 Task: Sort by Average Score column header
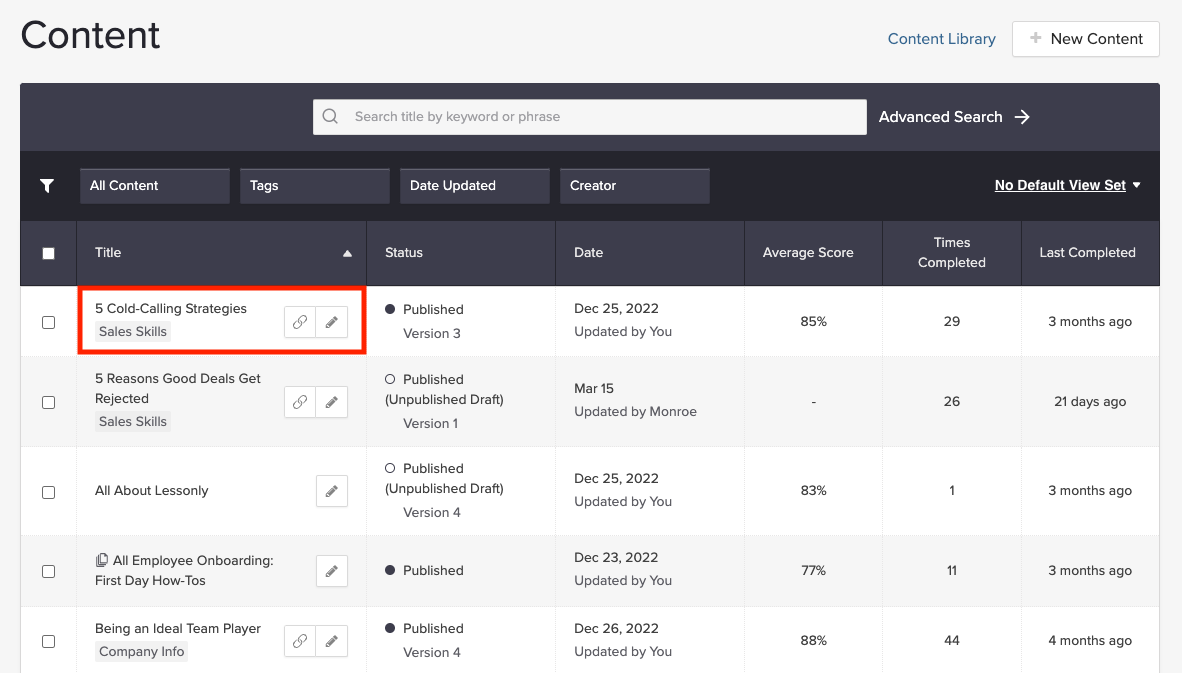point(808,253)
